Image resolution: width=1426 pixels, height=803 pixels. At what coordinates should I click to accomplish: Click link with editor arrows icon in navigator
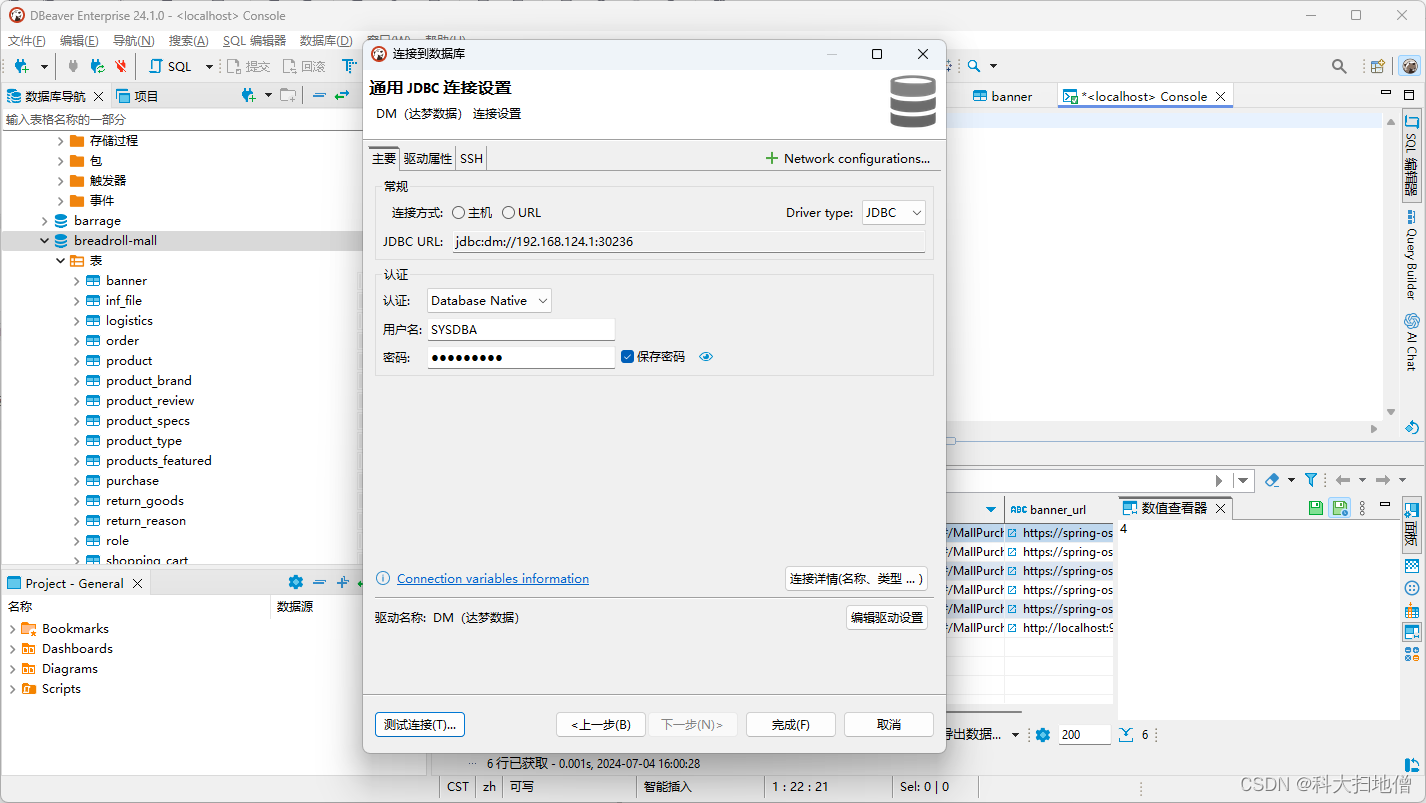[342, 96]
